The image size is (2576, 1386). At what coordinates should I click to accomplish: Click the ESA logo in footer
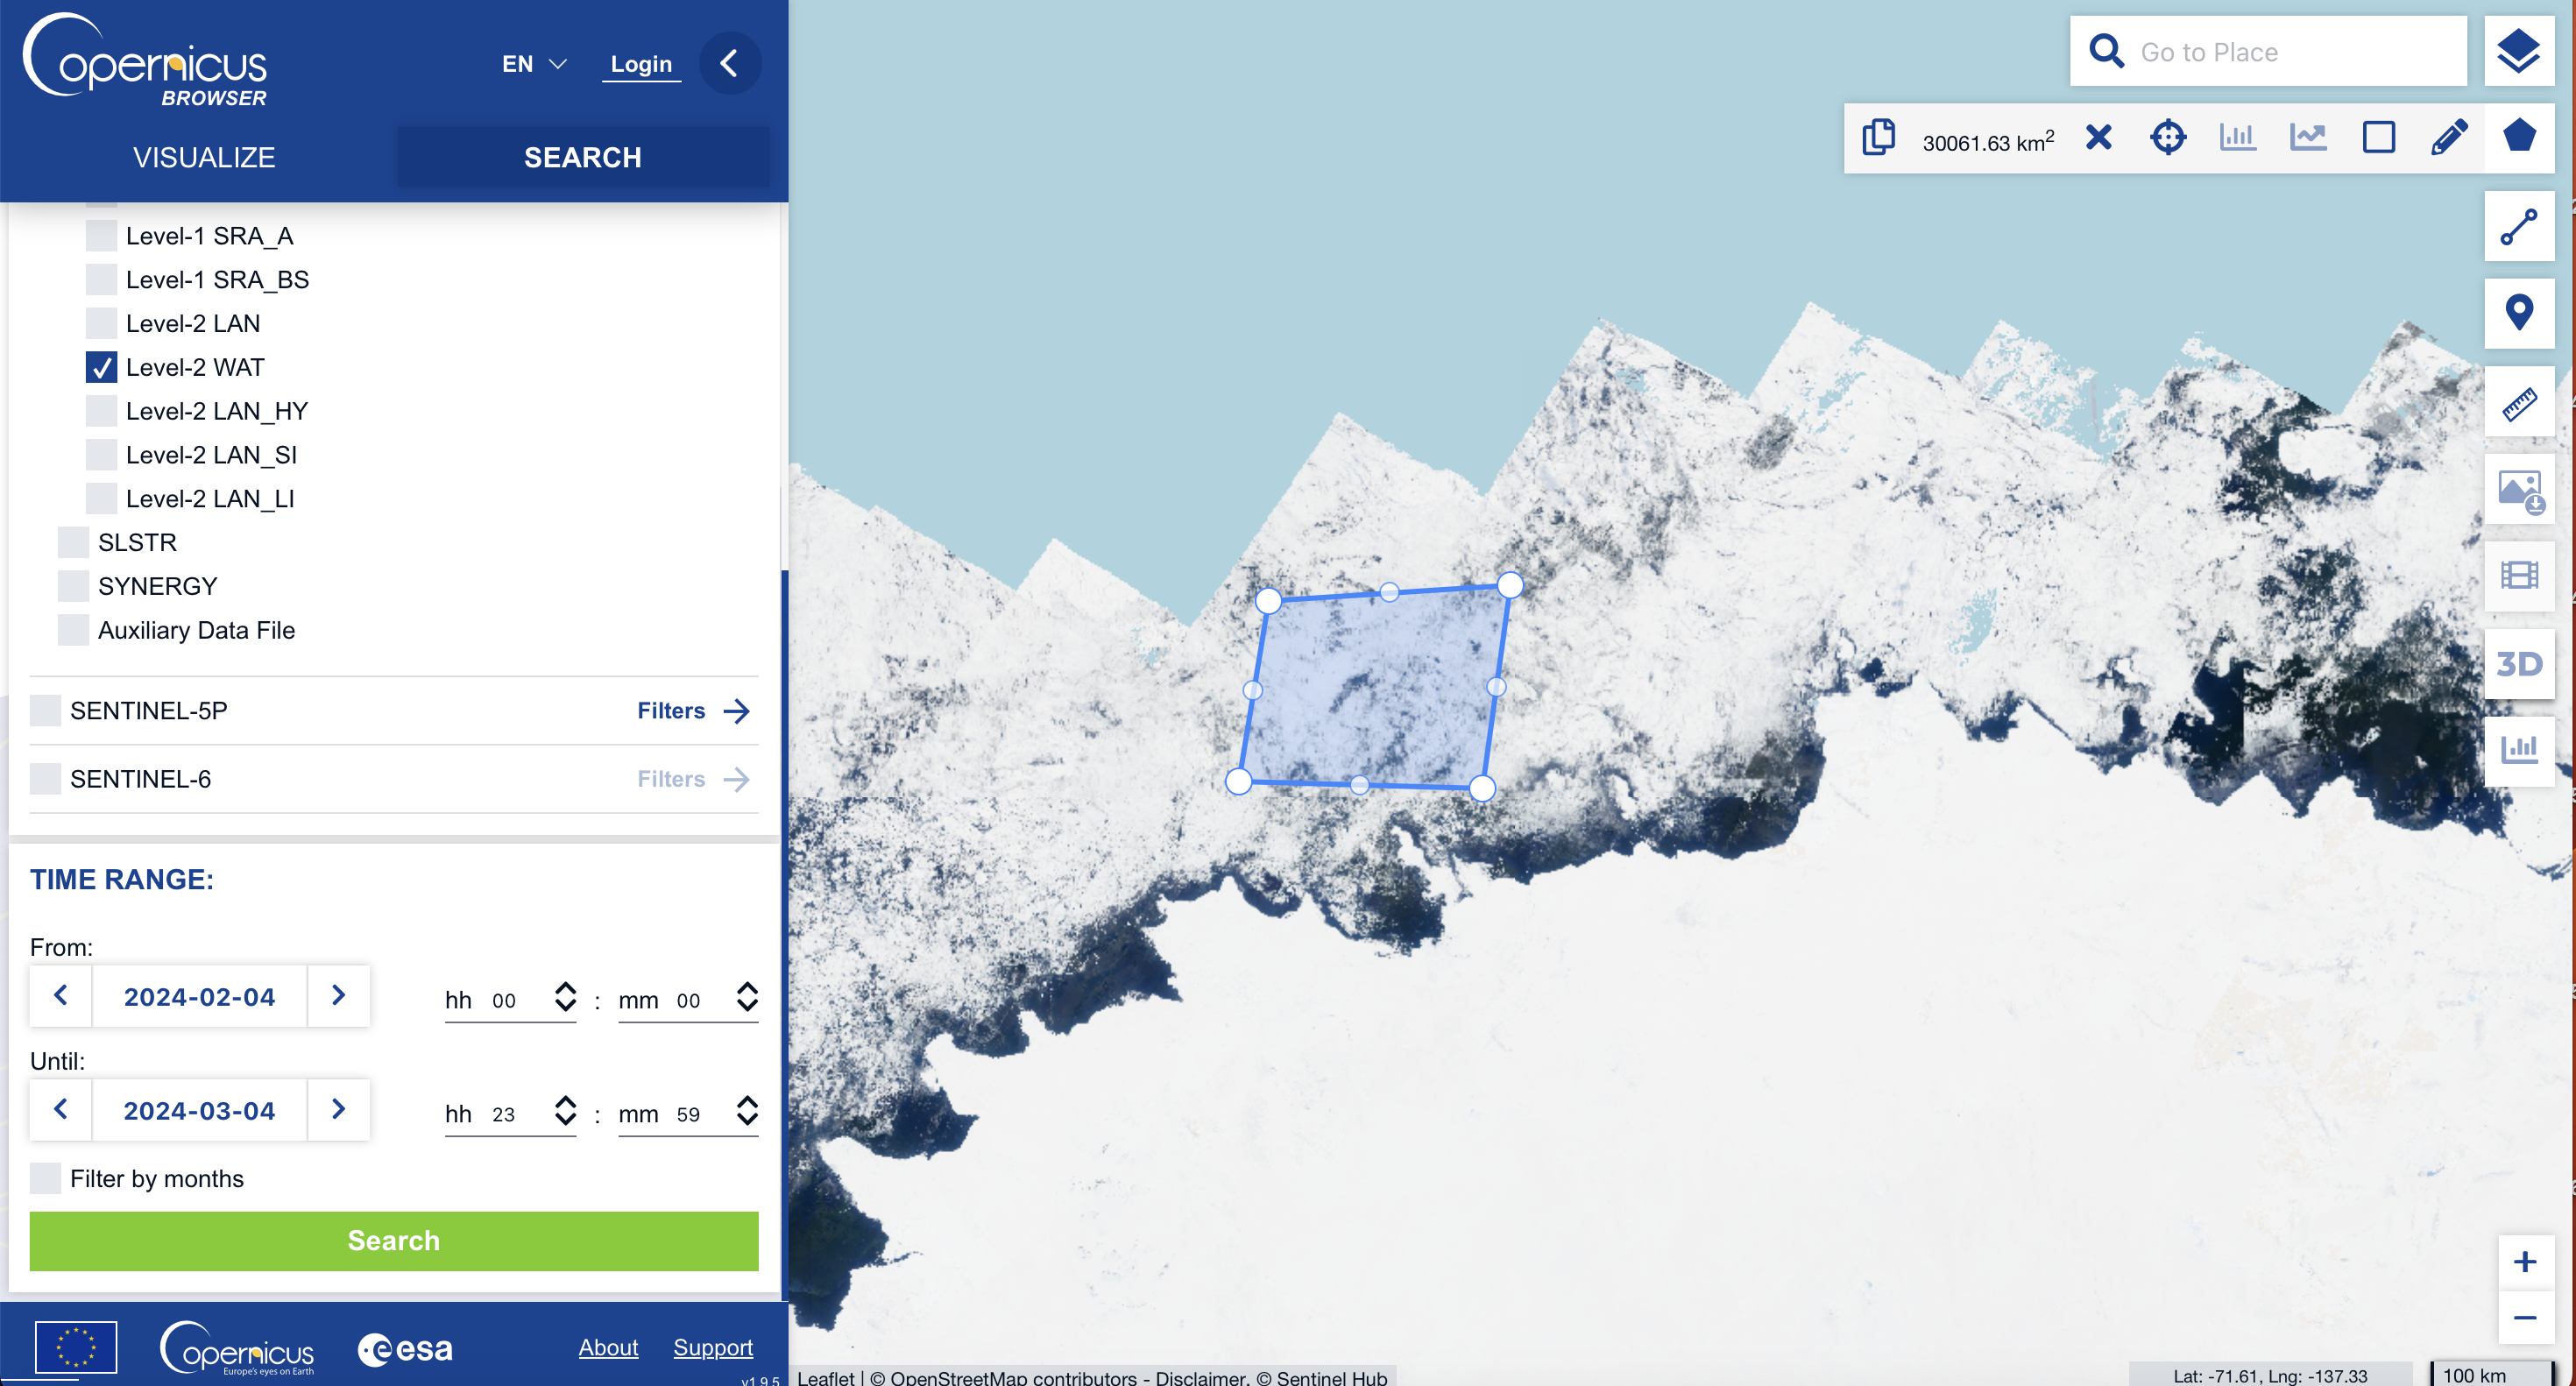[x=405, y=1349]
